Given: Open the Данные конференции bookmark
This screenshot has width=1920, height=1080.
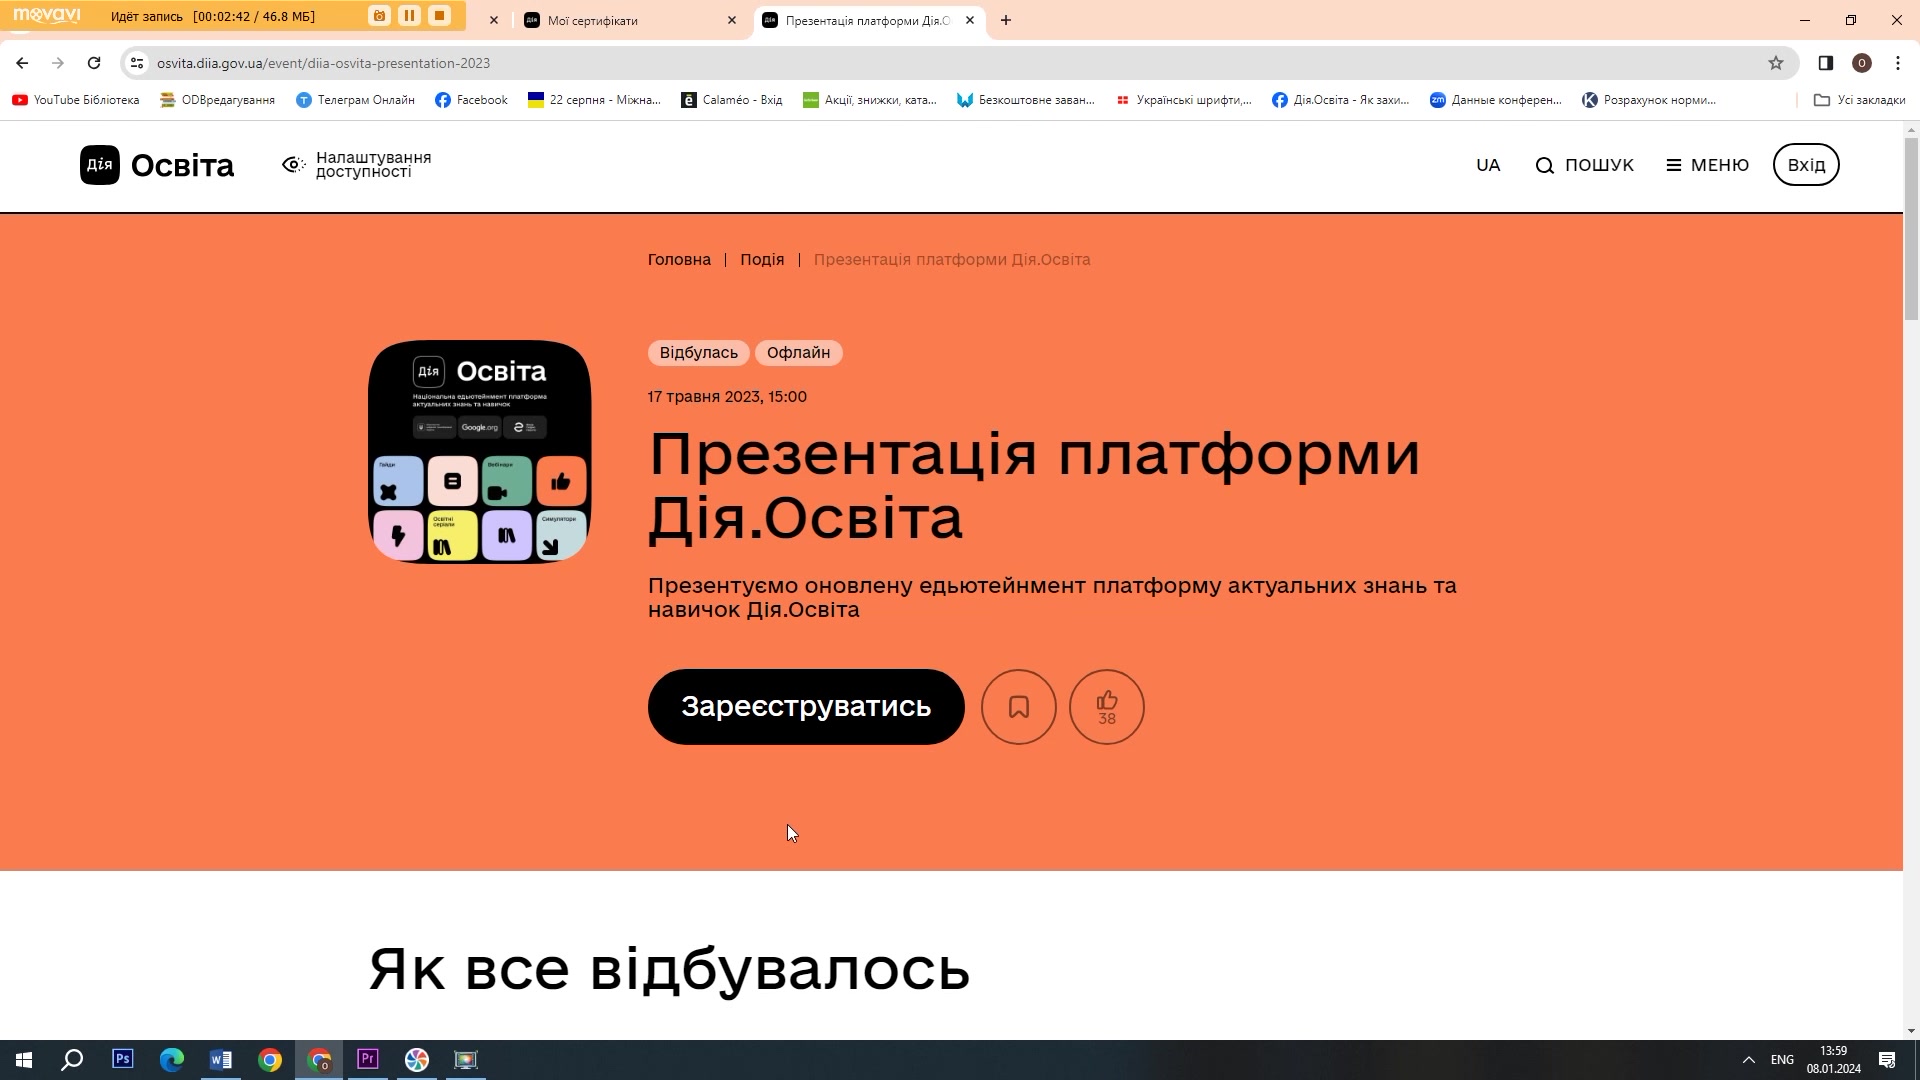Looking at the screenshot, I should click(1496, 100).
